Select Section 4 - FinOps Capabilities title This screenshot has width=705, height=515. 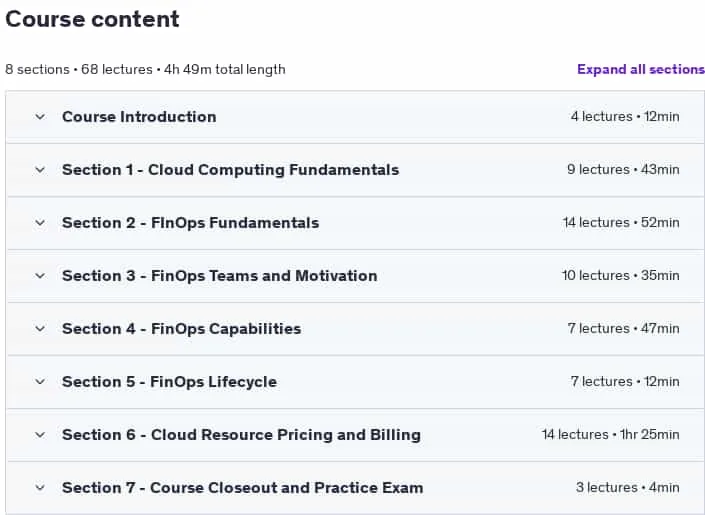click(x=182, y=329)
